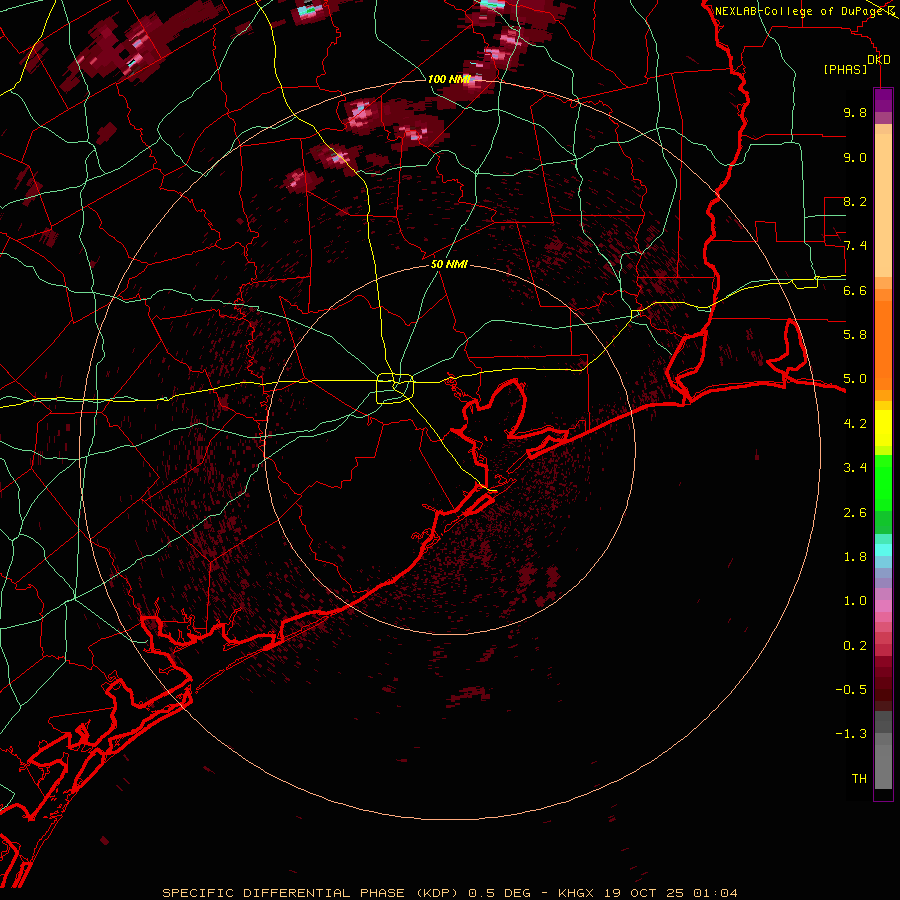
Task: Click the DKD label above the color scale
Action: point(878,59)
